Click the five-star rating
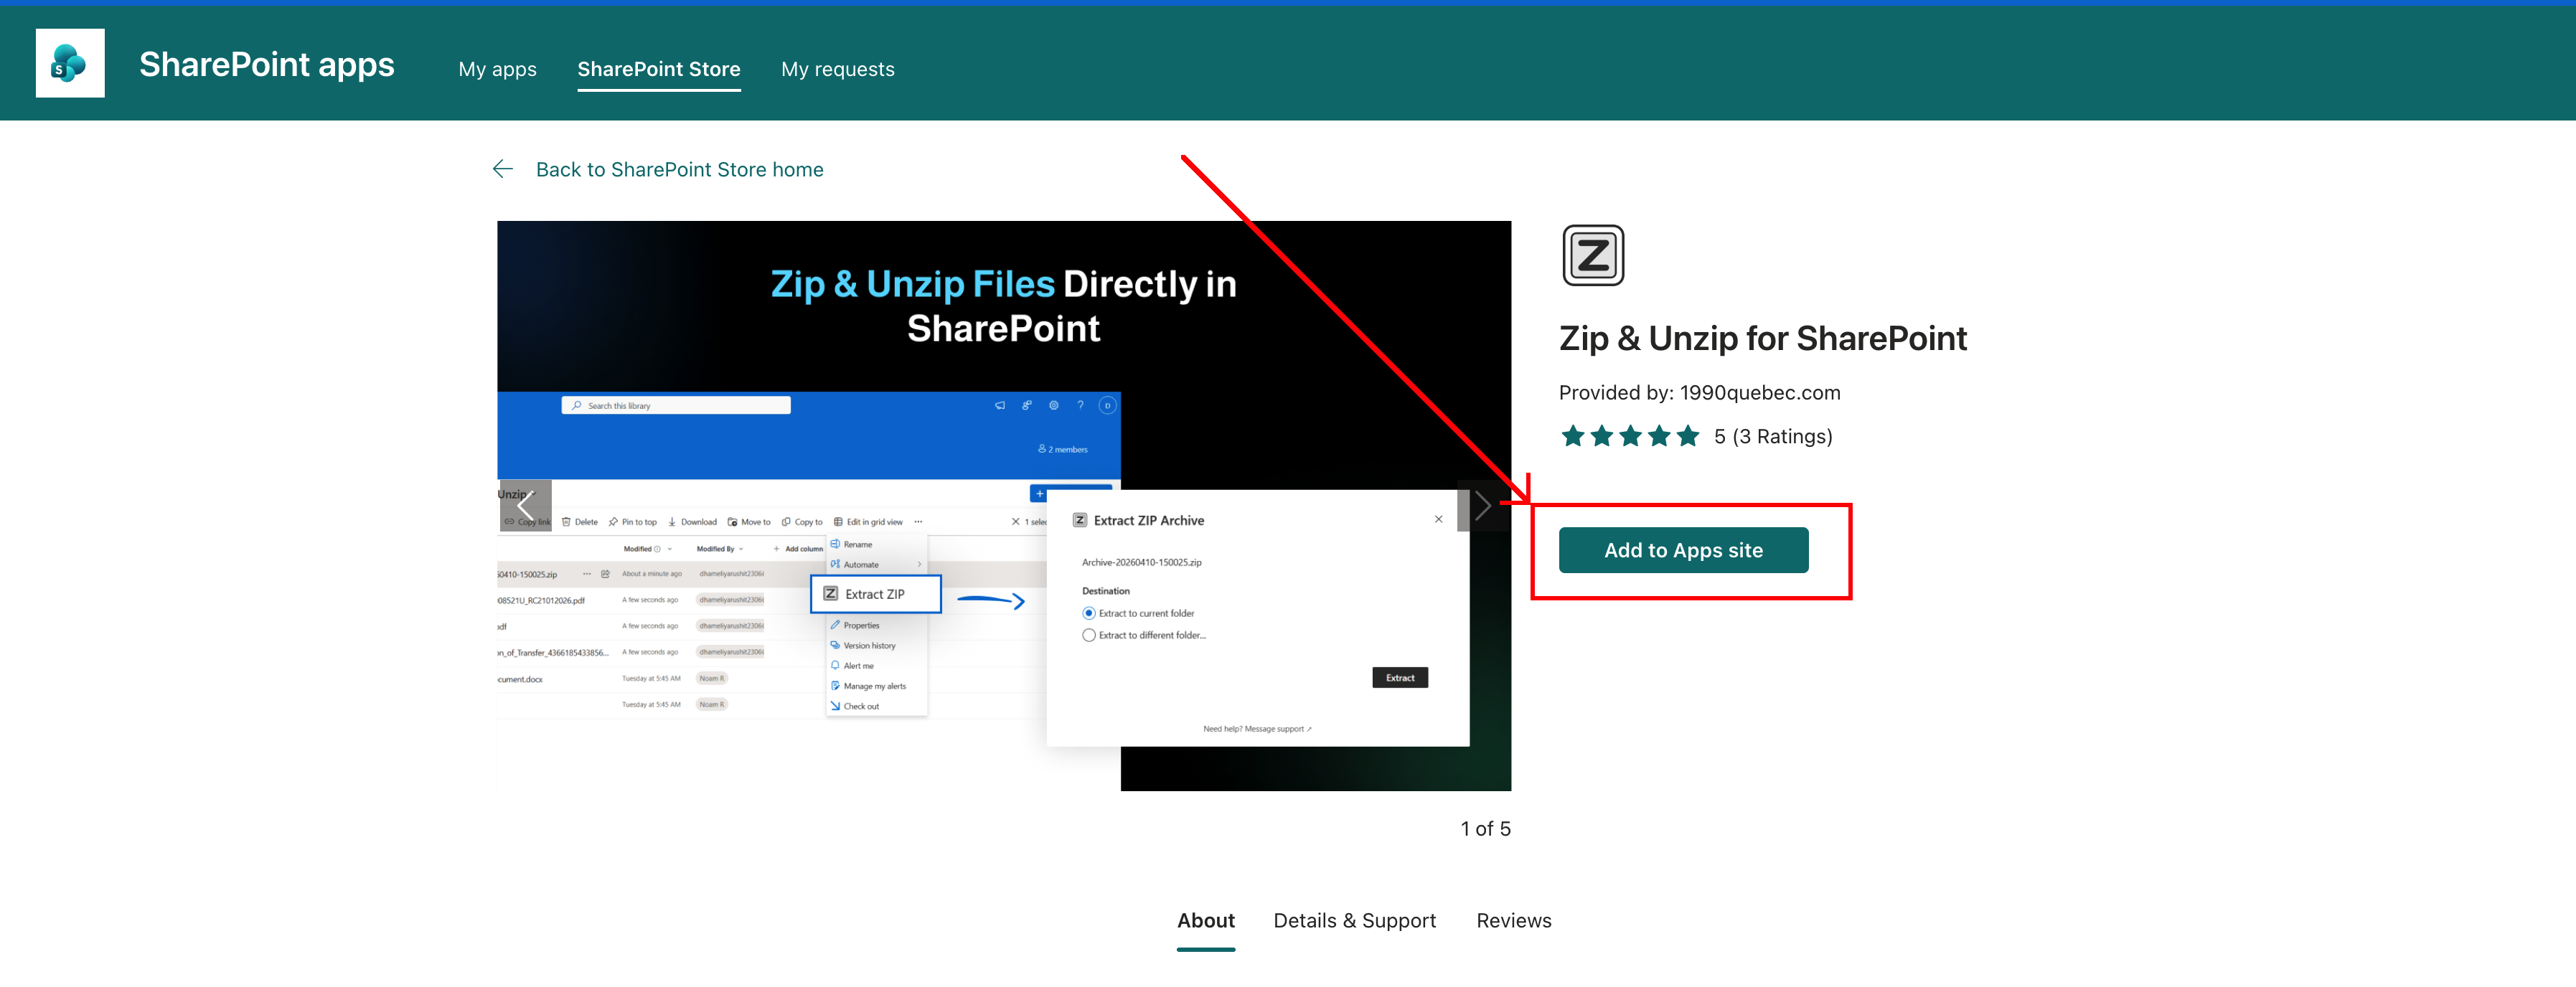The image size is (2576, 987). [x=1630, y=436]
